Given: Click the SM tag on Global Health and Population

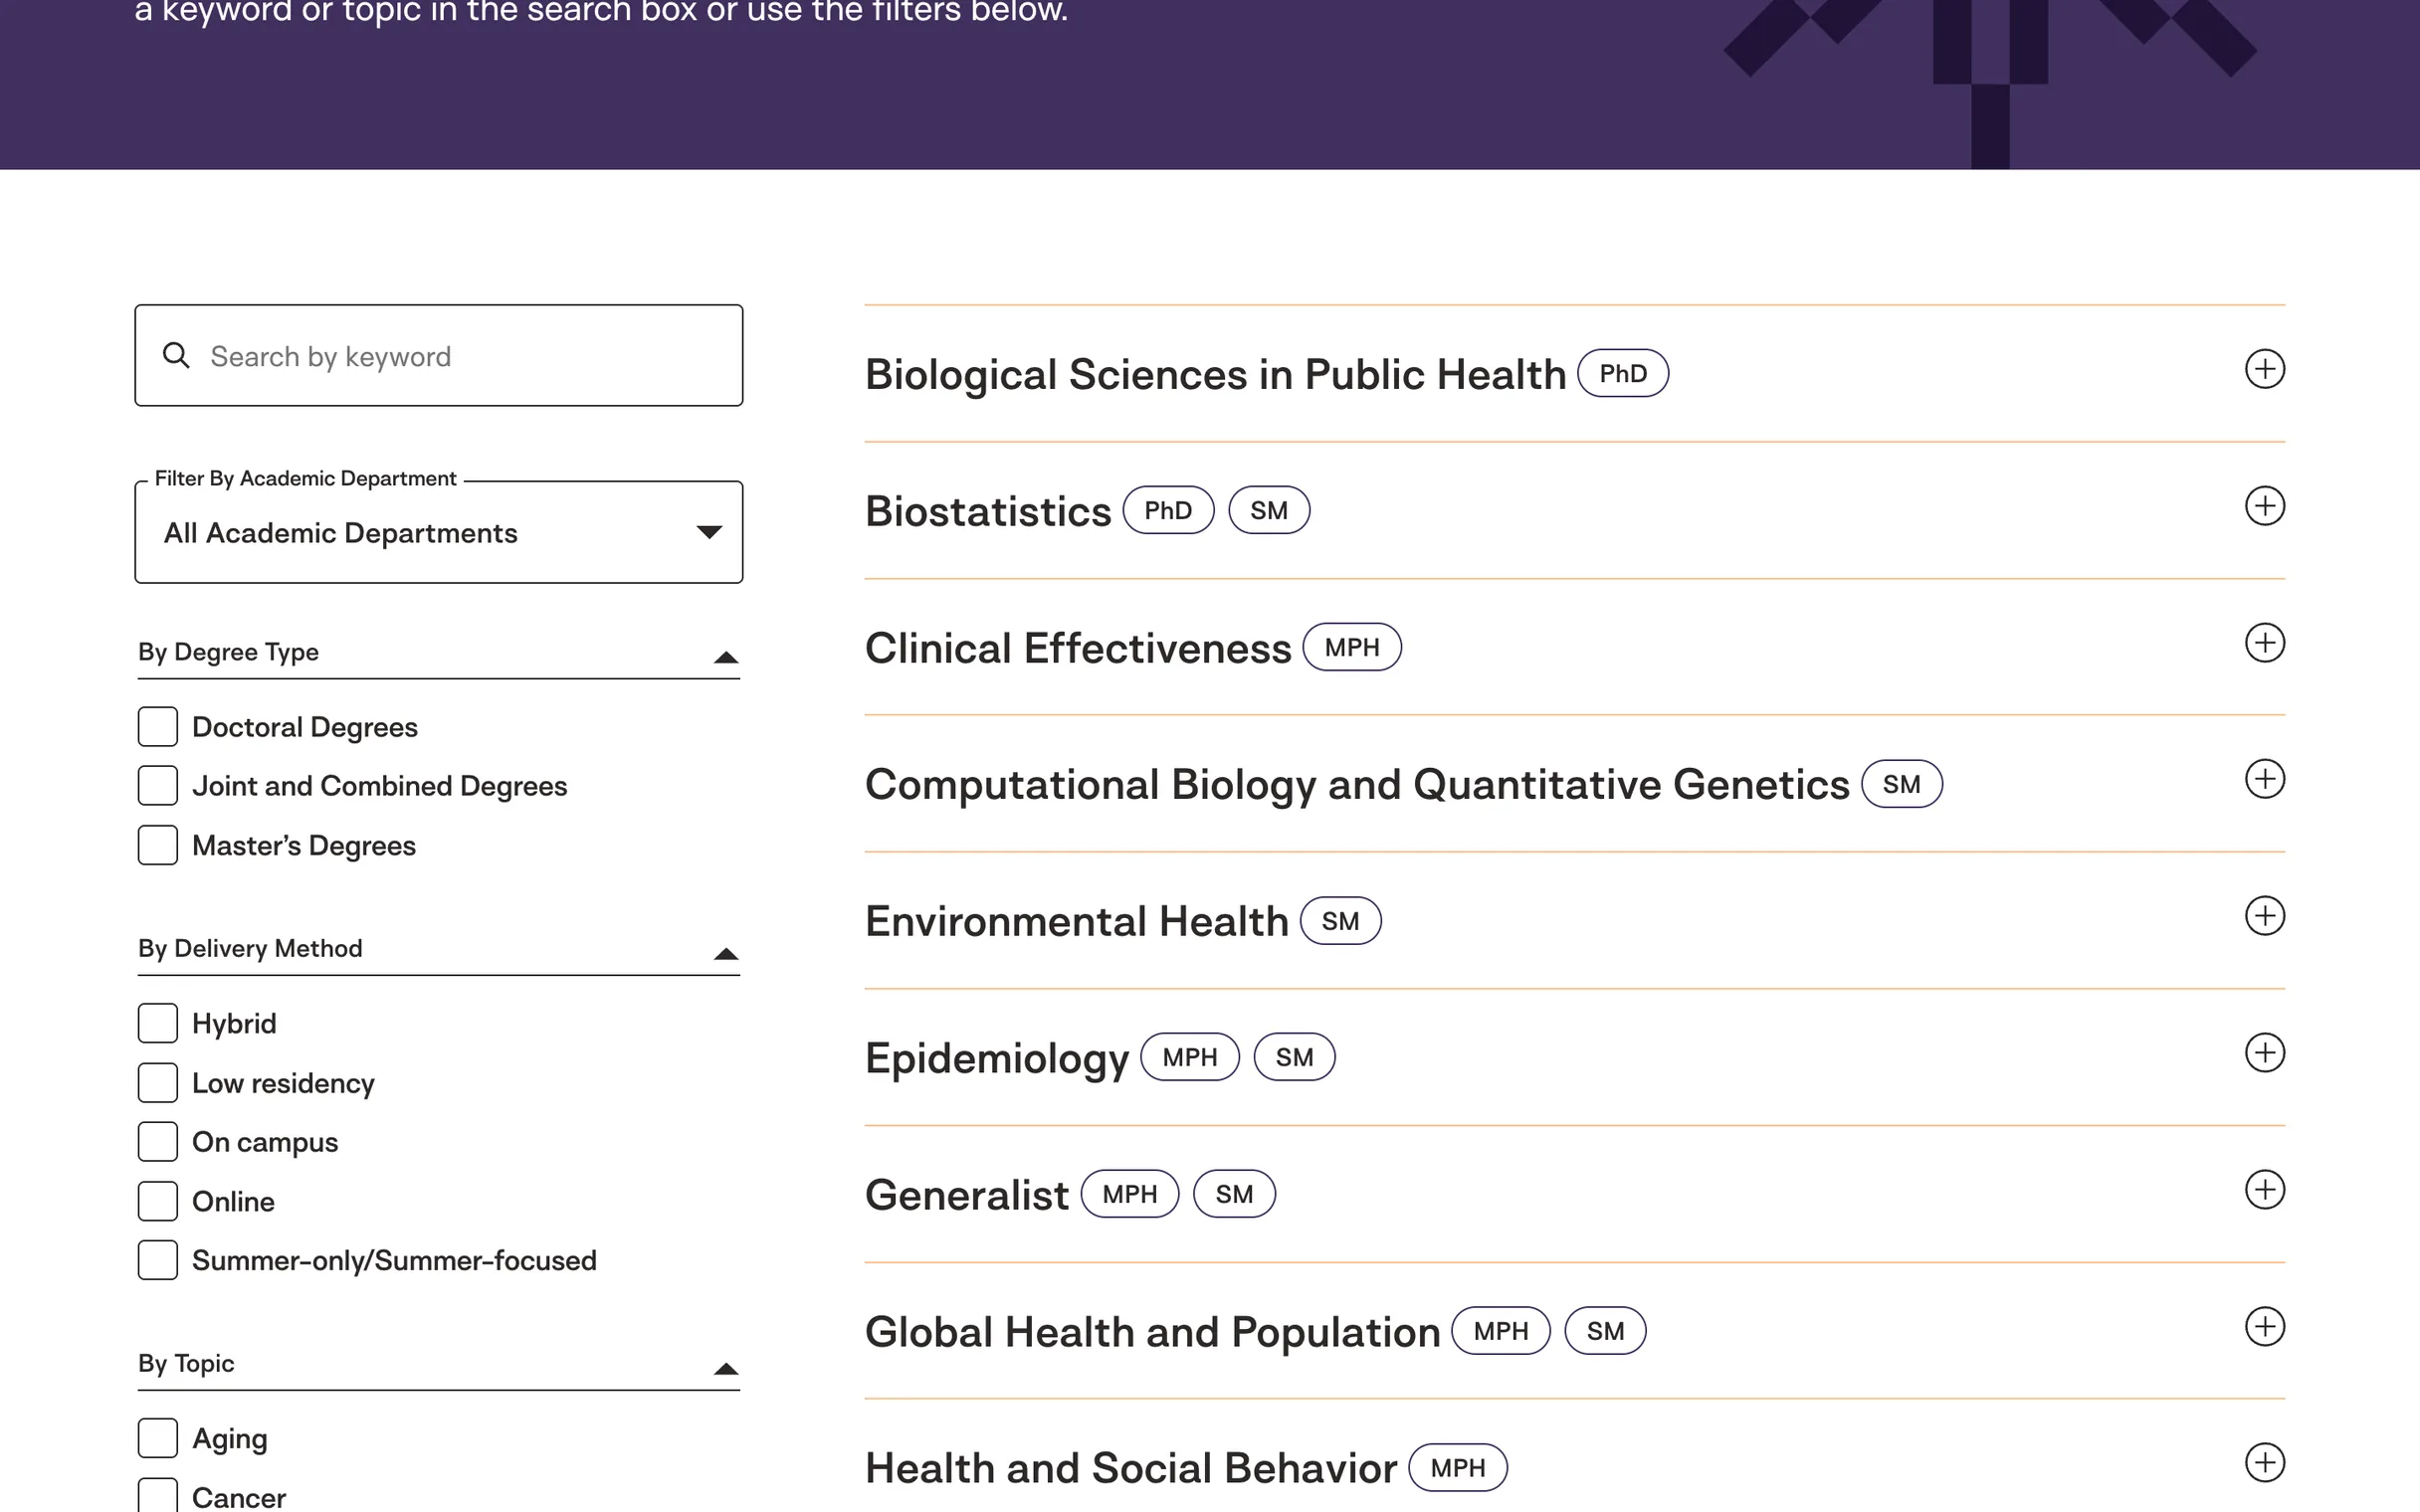Looking at the screenshot, I should [x=1605, y=1331].
